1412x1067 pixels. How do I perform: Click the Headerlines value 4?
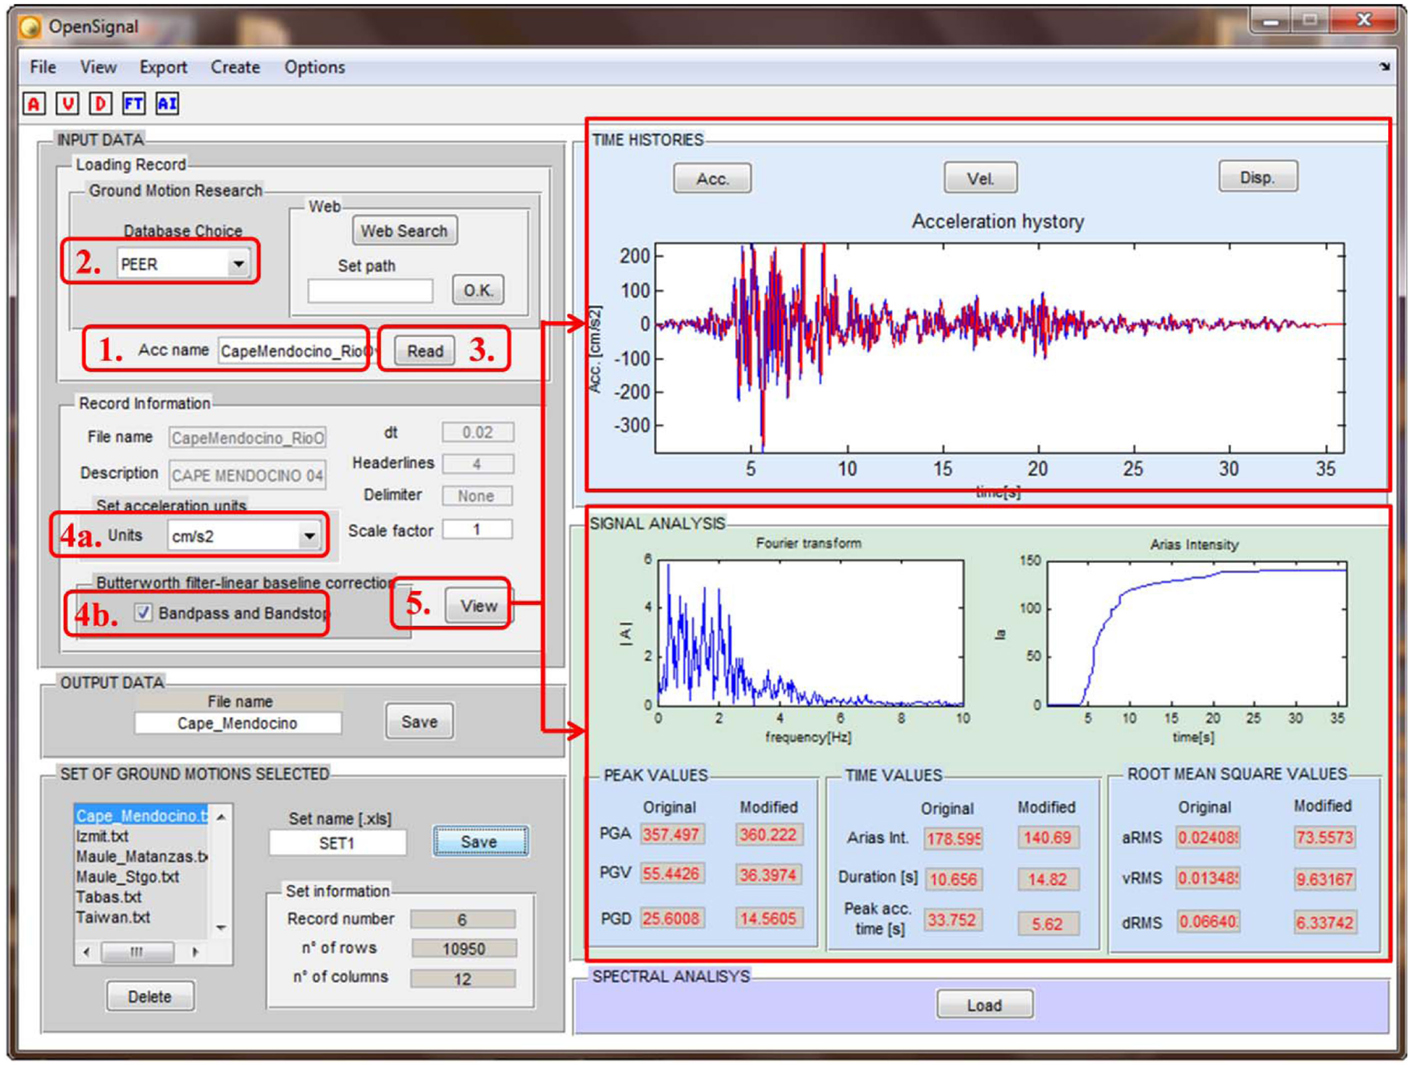pyautogui.click(x=477, y=464)
